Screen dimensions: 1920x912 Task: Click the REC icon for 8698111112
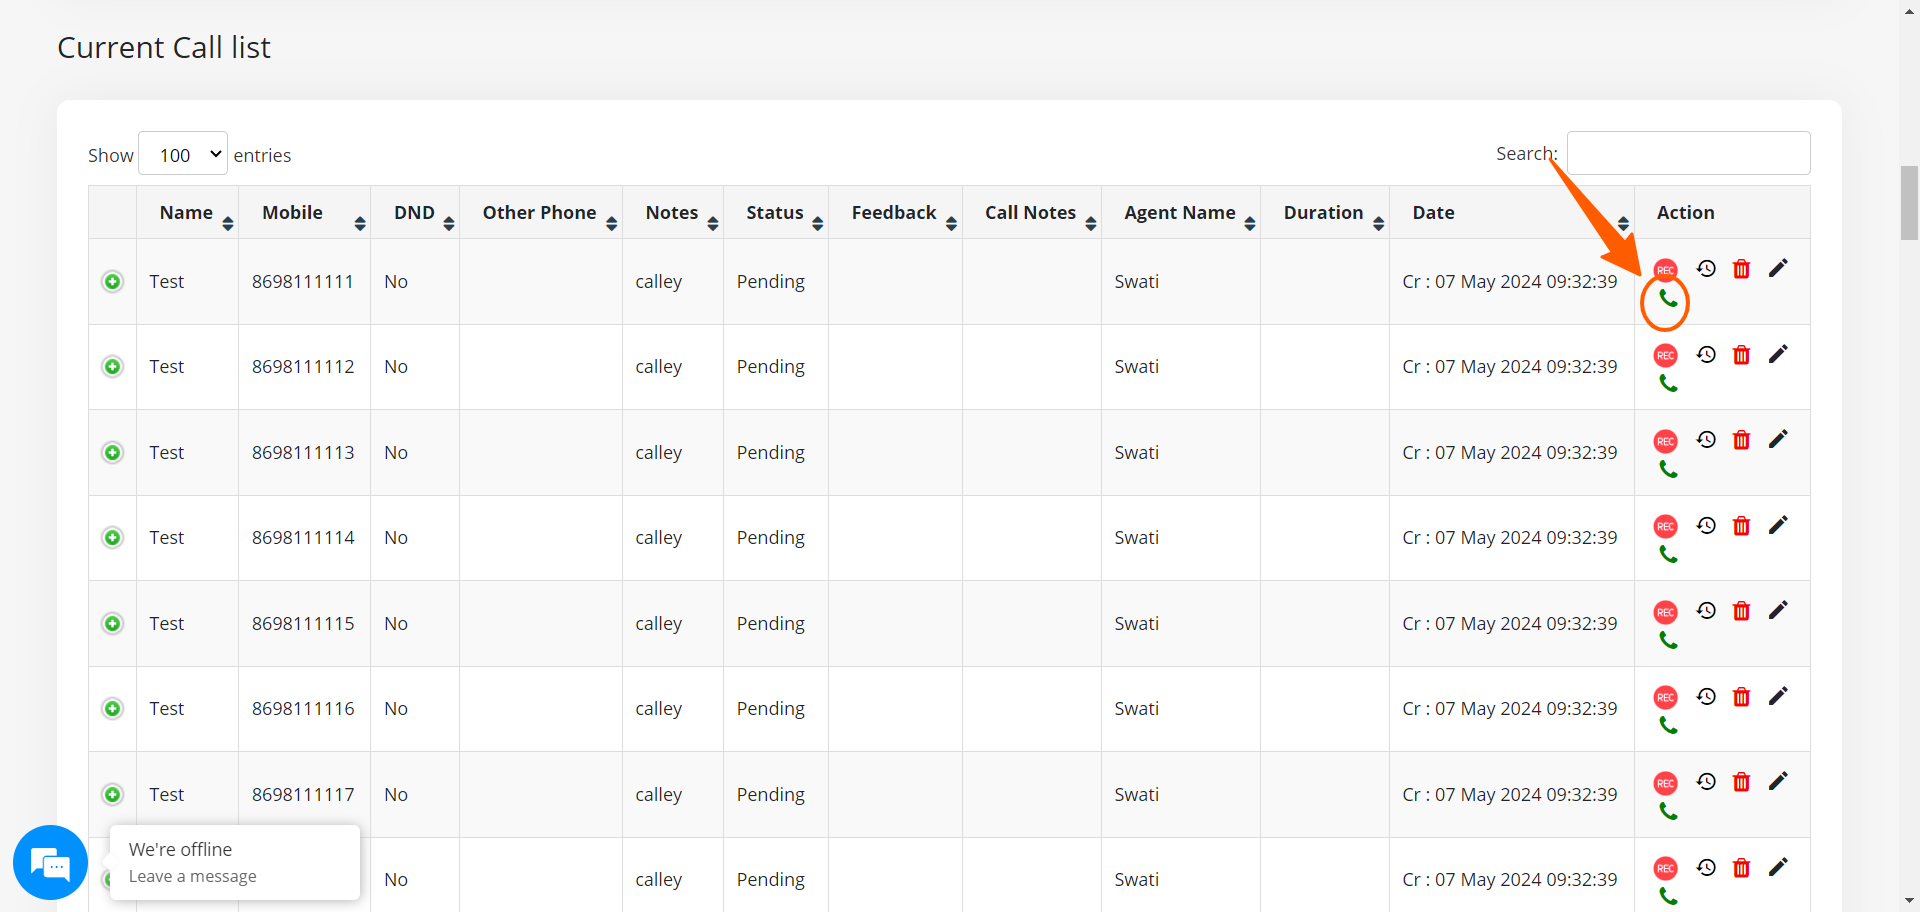(1665, 355)
